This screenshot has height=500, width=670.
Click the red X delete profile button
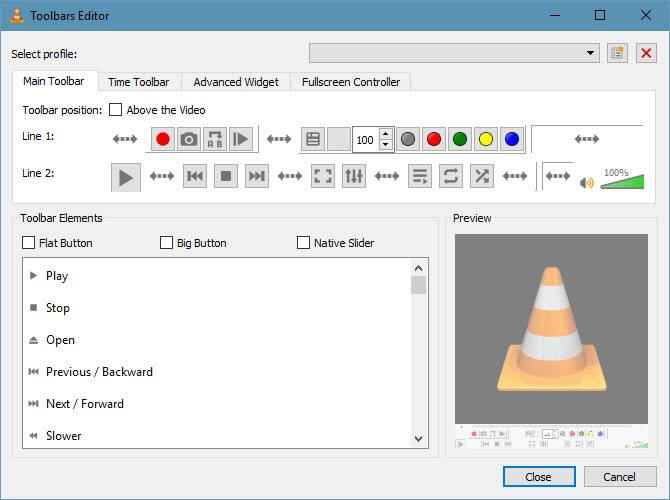[x=646, y=53]
